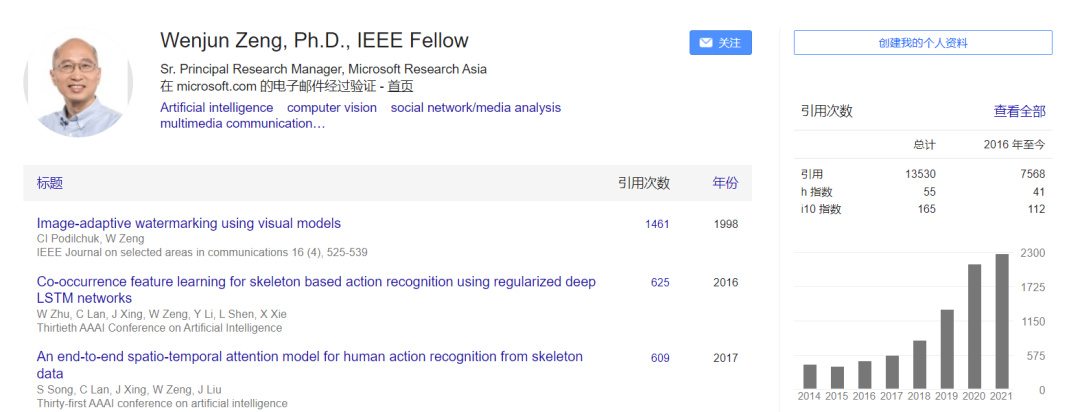The width and height of the screenshot is (1080, 412).
Task: Open the Co-occurrence feature learning paper
Action: 316,282
